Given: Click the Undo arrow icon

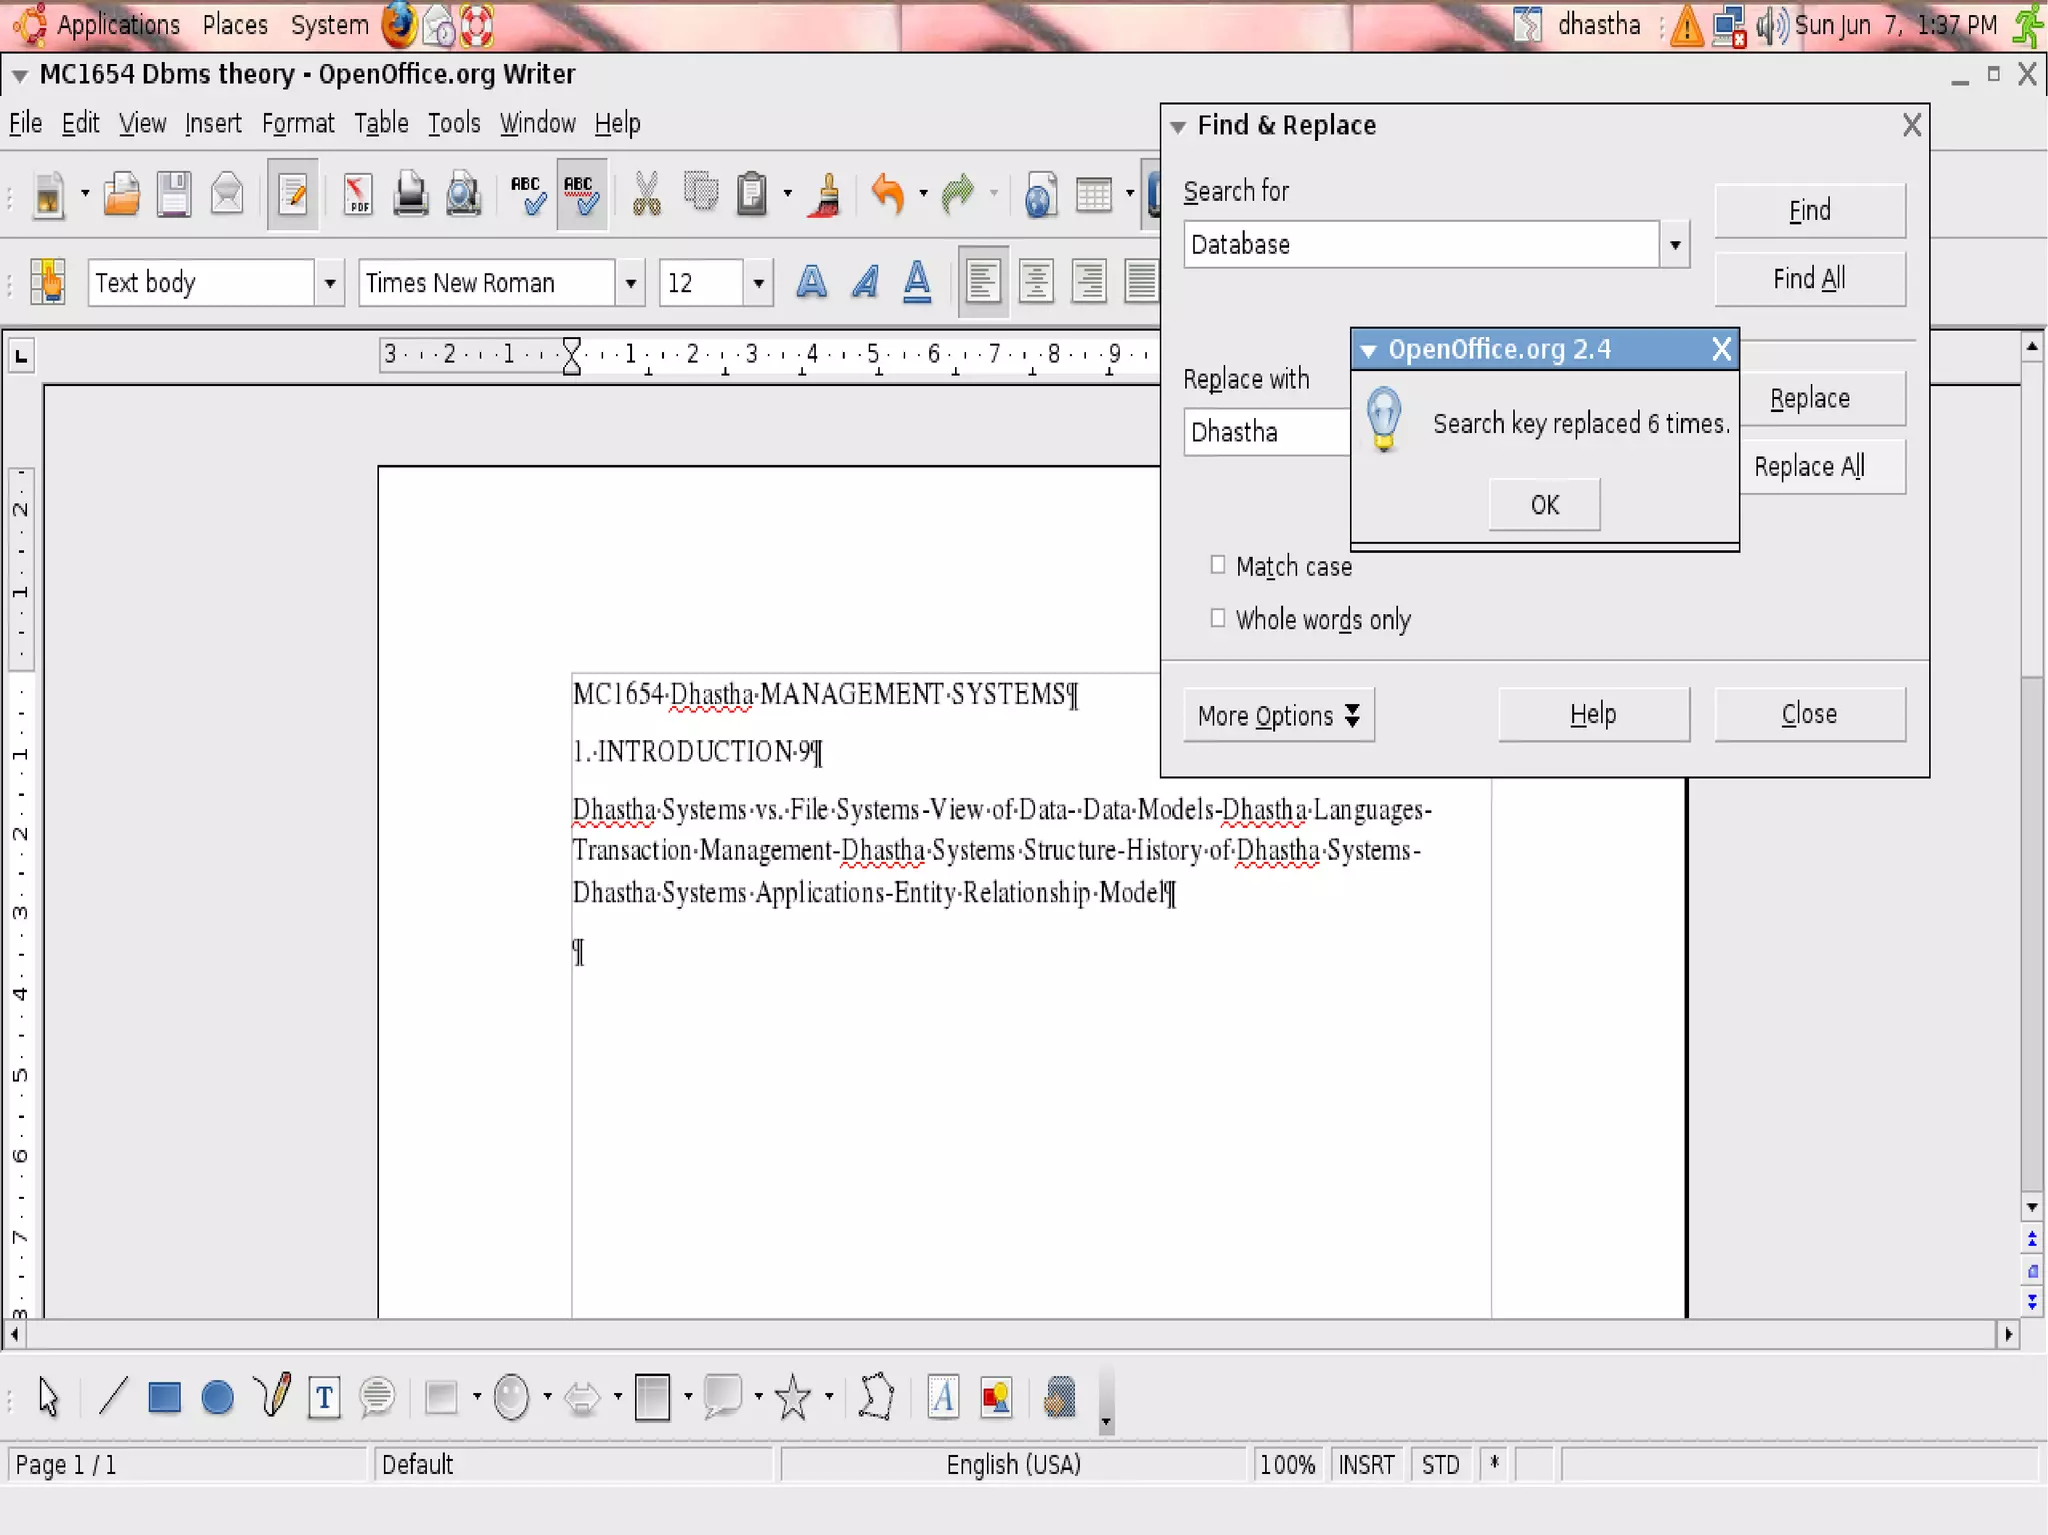Looking at the screenshot, I should point(887,194).
